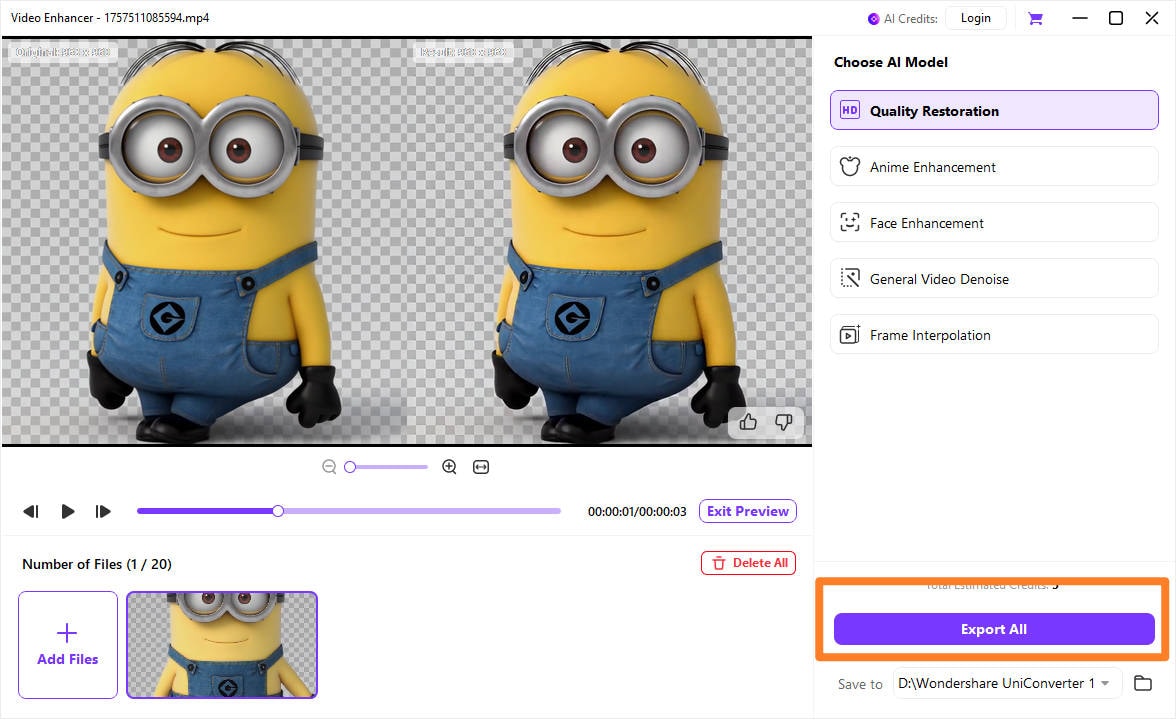Select the Frame Interpolation model
Image resolution: width=1176 pixels, height=720 pixels.
click(994, 334)
